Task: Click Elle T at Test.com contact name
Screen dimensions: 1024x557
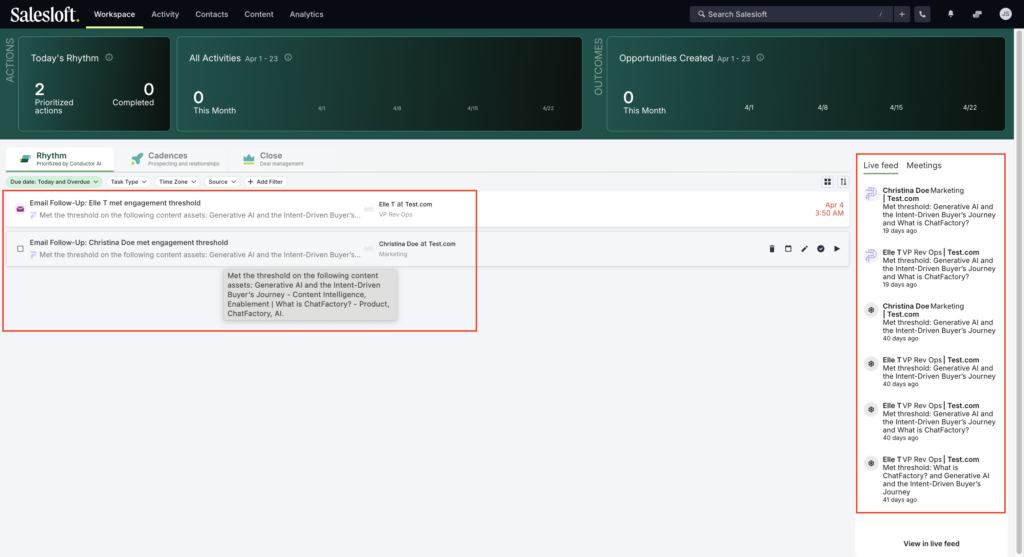Action: [406, 204]
